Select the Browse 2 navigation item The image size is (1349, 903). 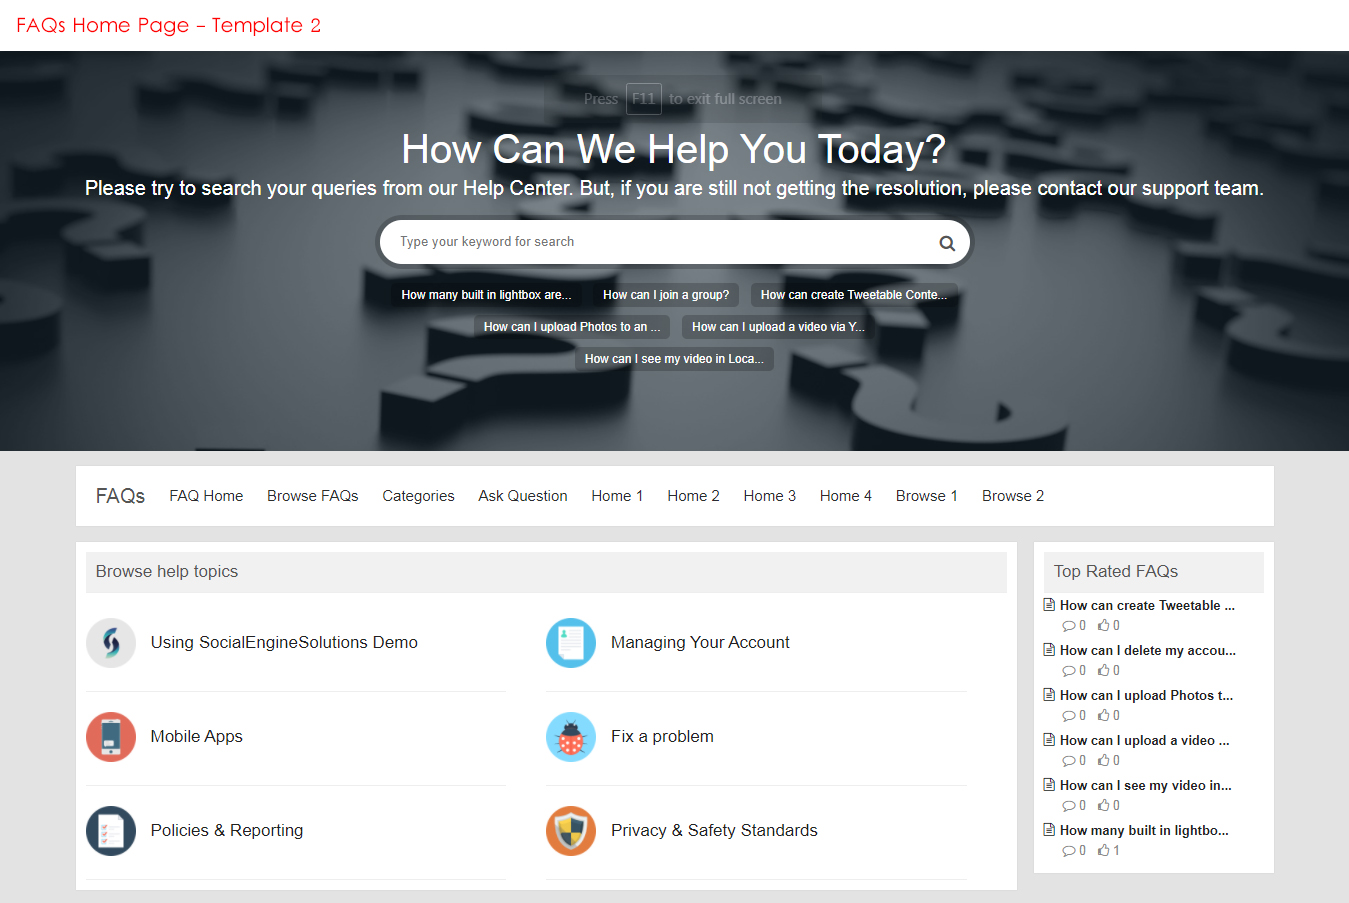pos(1012,496)
